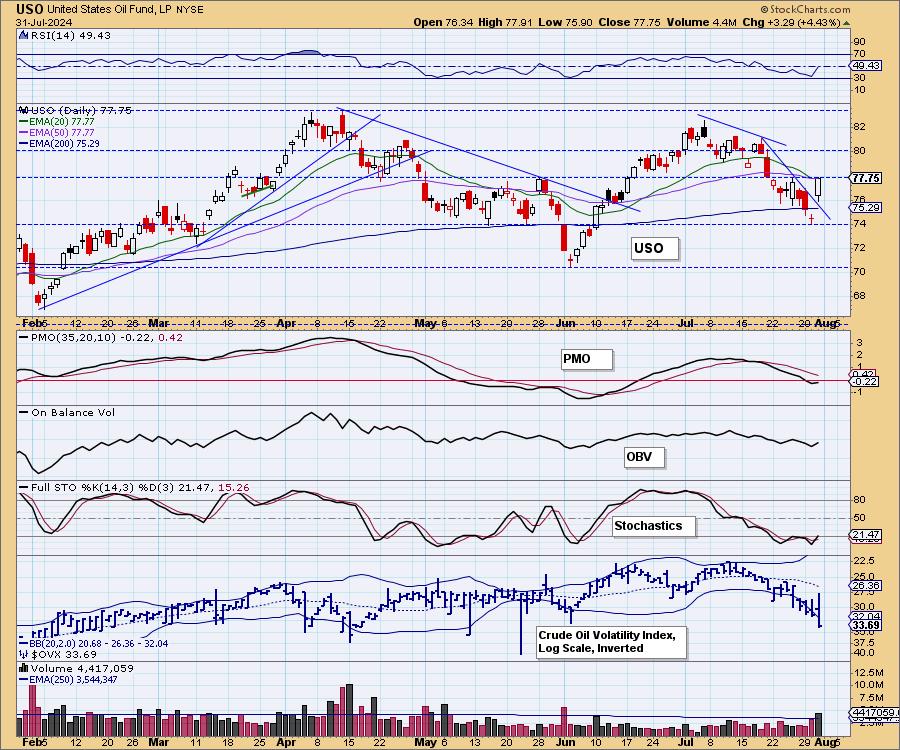Viewport: 900px width, 750px height.
Task: Click the OBV annotation box
Action: pos(643,457)
